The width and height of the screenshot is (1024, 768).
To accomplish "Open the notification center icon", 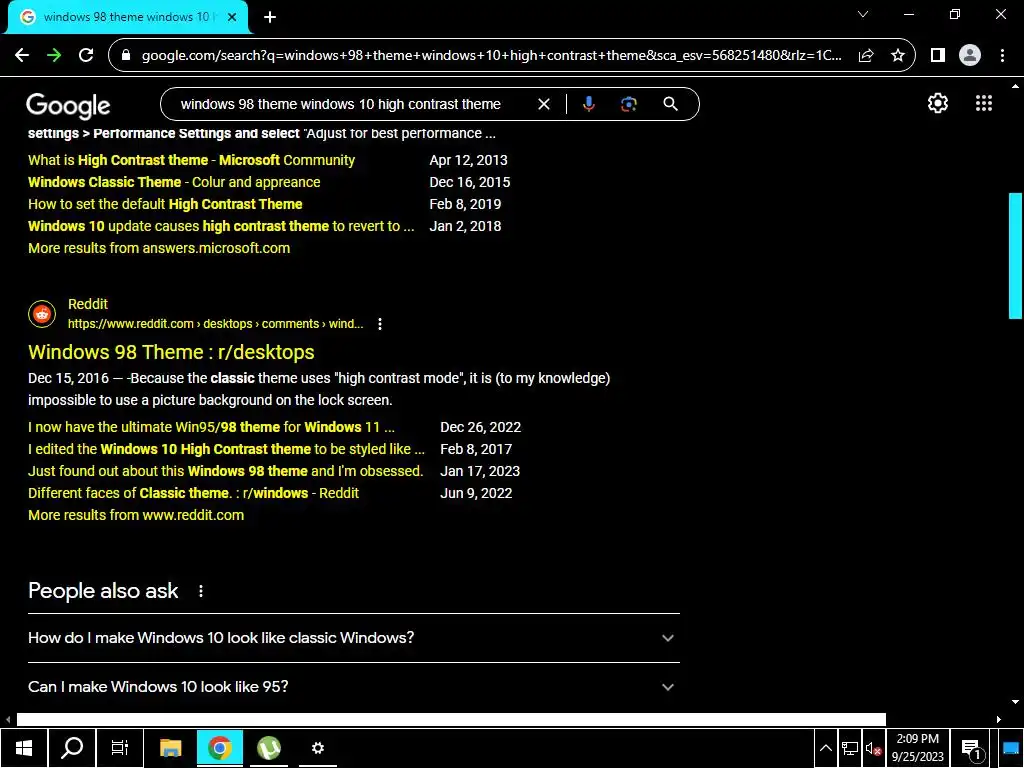I will pyautogui.click(x=972, y=748).
